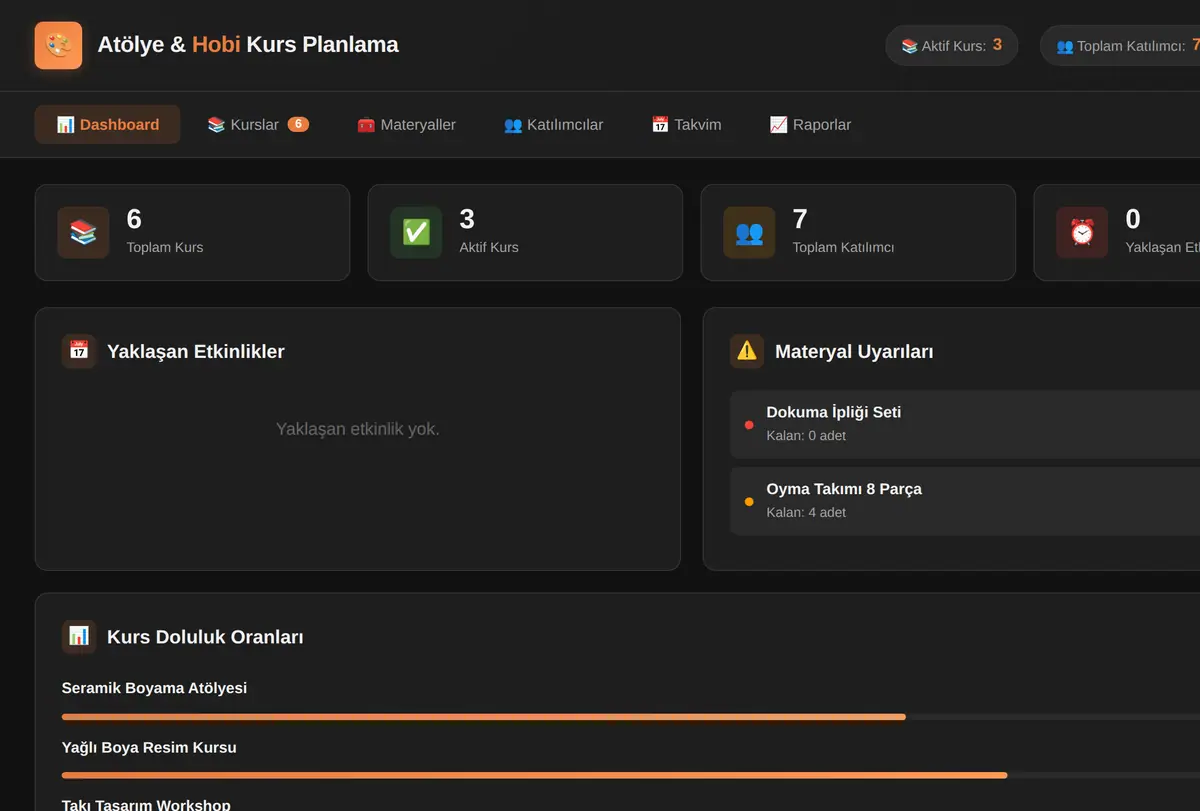Viewport: 1200px width, 811px height.
Task: Open the Dokuma İpliği Seti warning item
Action: 965,424
